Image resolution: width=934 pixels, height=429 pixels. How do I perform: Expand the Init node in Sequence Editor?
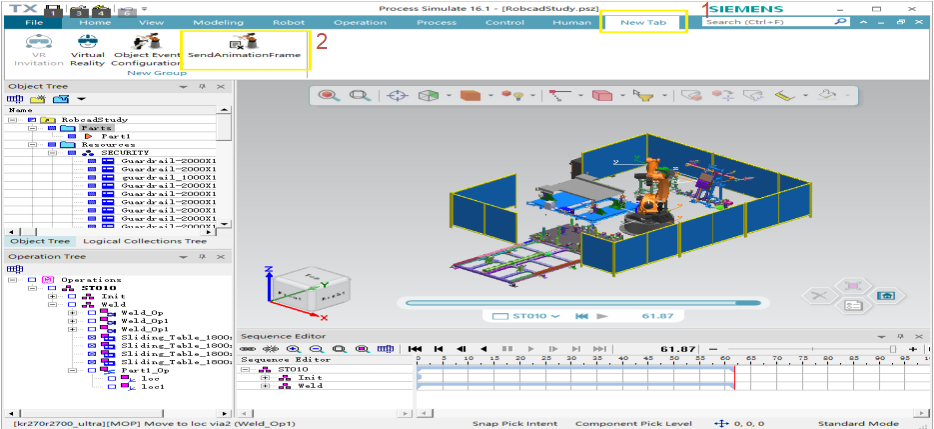point(265,378)
